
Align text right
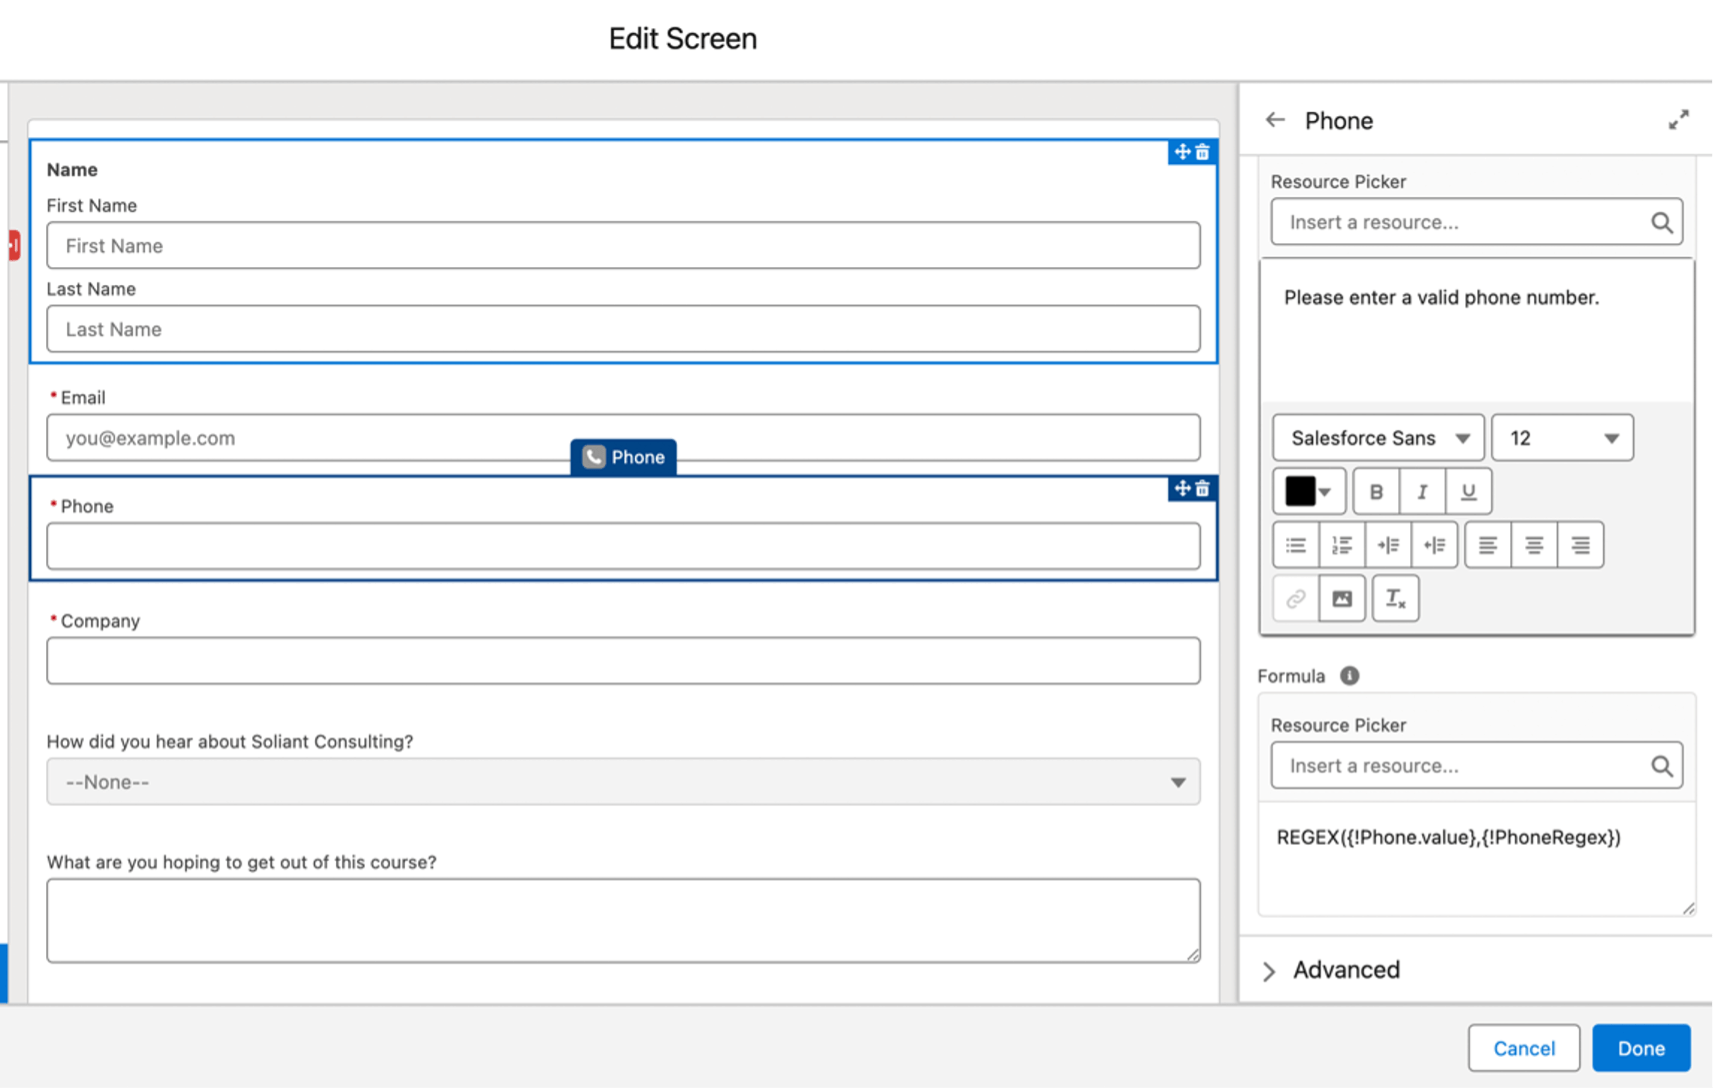1583,545
